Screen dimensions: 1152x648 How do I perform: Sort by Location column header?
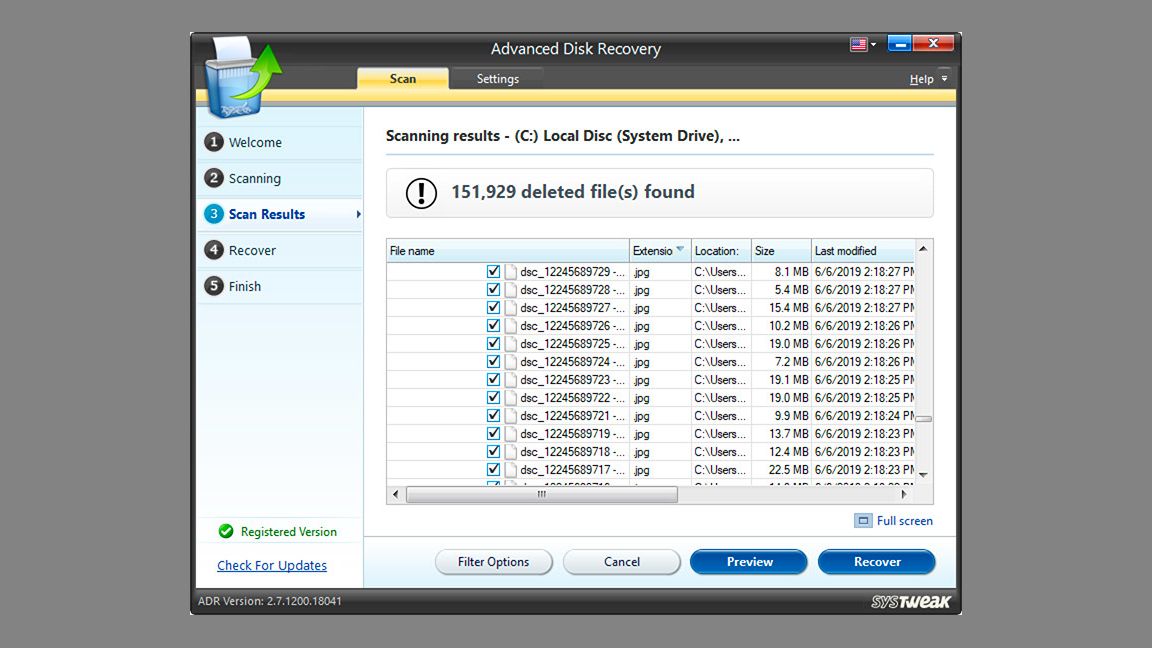(721, 251)
